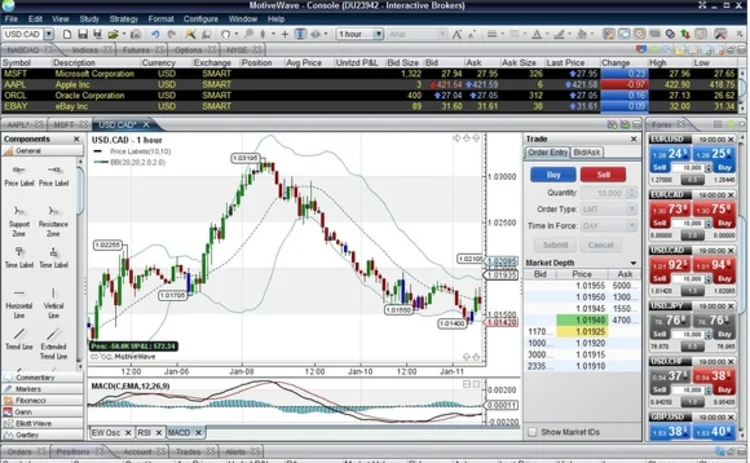Tick the Show Market IDs checkbox

click(x=532, y=432)
